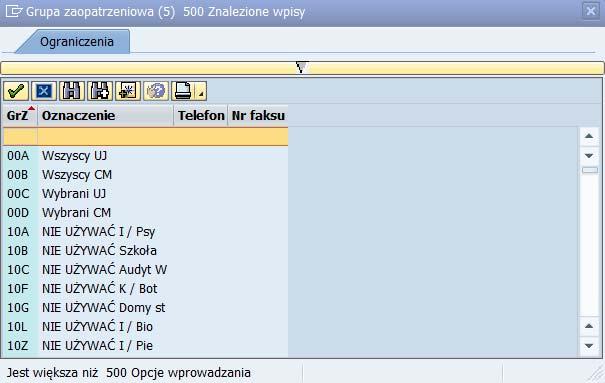The width and height of the screenshot is (605, 383).
Task: Select the empty highlighted first row
Action: [145, 137]
